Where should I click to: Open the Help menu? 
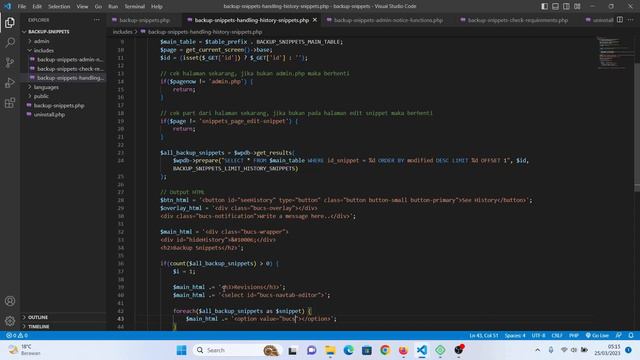(x=157, y=7)
